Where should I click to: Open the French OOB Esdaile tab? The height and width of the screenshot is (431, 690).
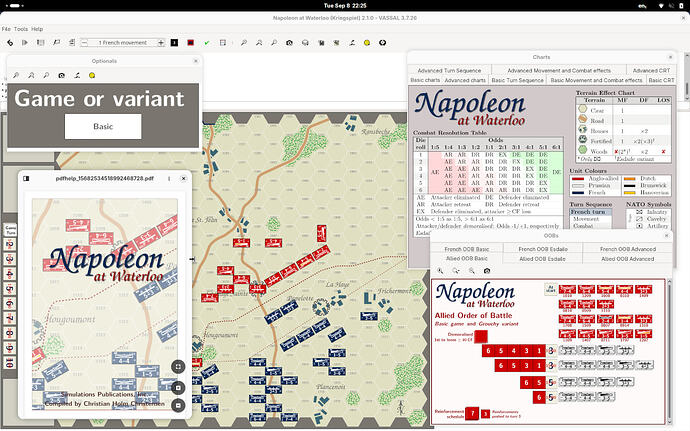pos(543,249)
